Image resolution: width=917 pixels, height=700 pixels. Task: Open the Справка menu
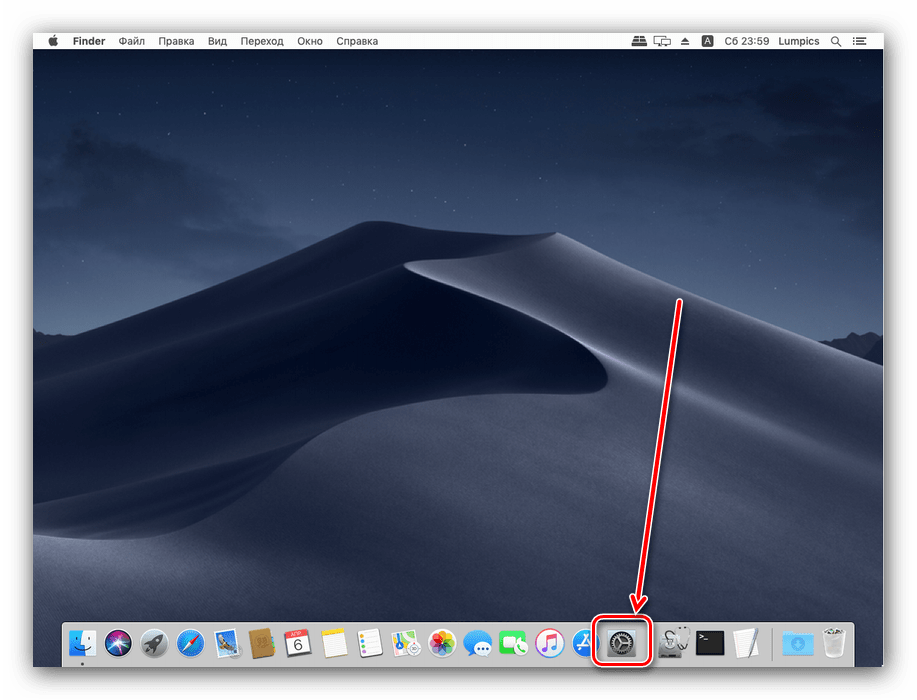click(357, 41)
